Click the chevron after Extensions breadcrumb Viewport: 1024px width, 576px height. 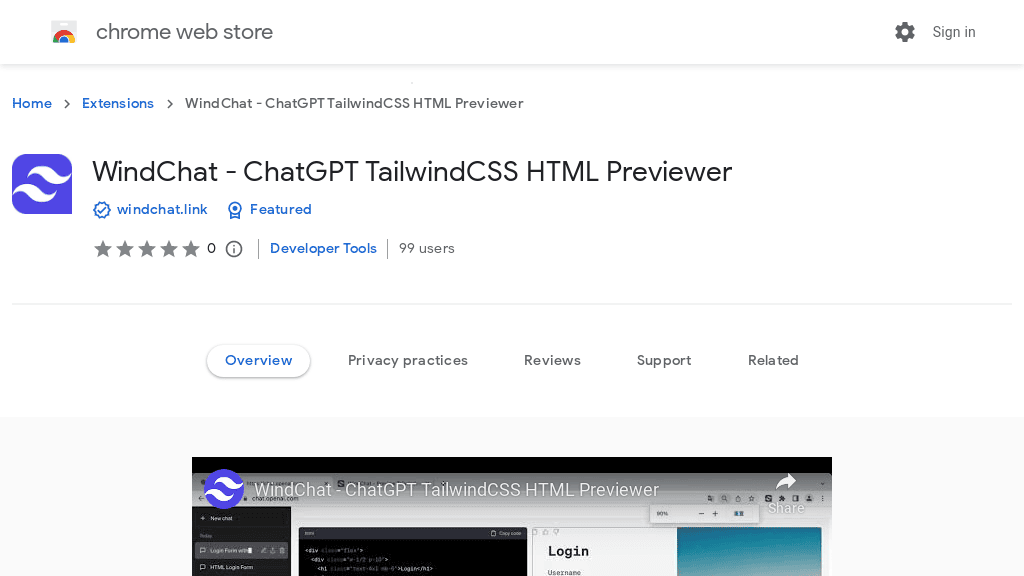click(x=170, y=104)
